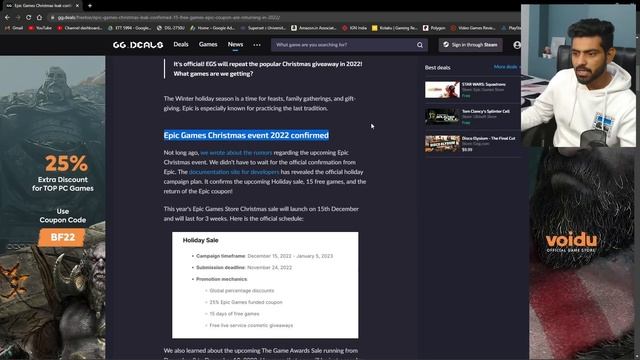Open the Channel dashboard bookmark
640x360 pixels.
point(80,28)
